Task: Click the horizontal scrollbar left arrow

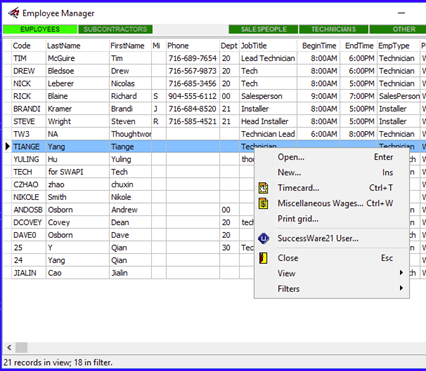Action: pos(9,347)
